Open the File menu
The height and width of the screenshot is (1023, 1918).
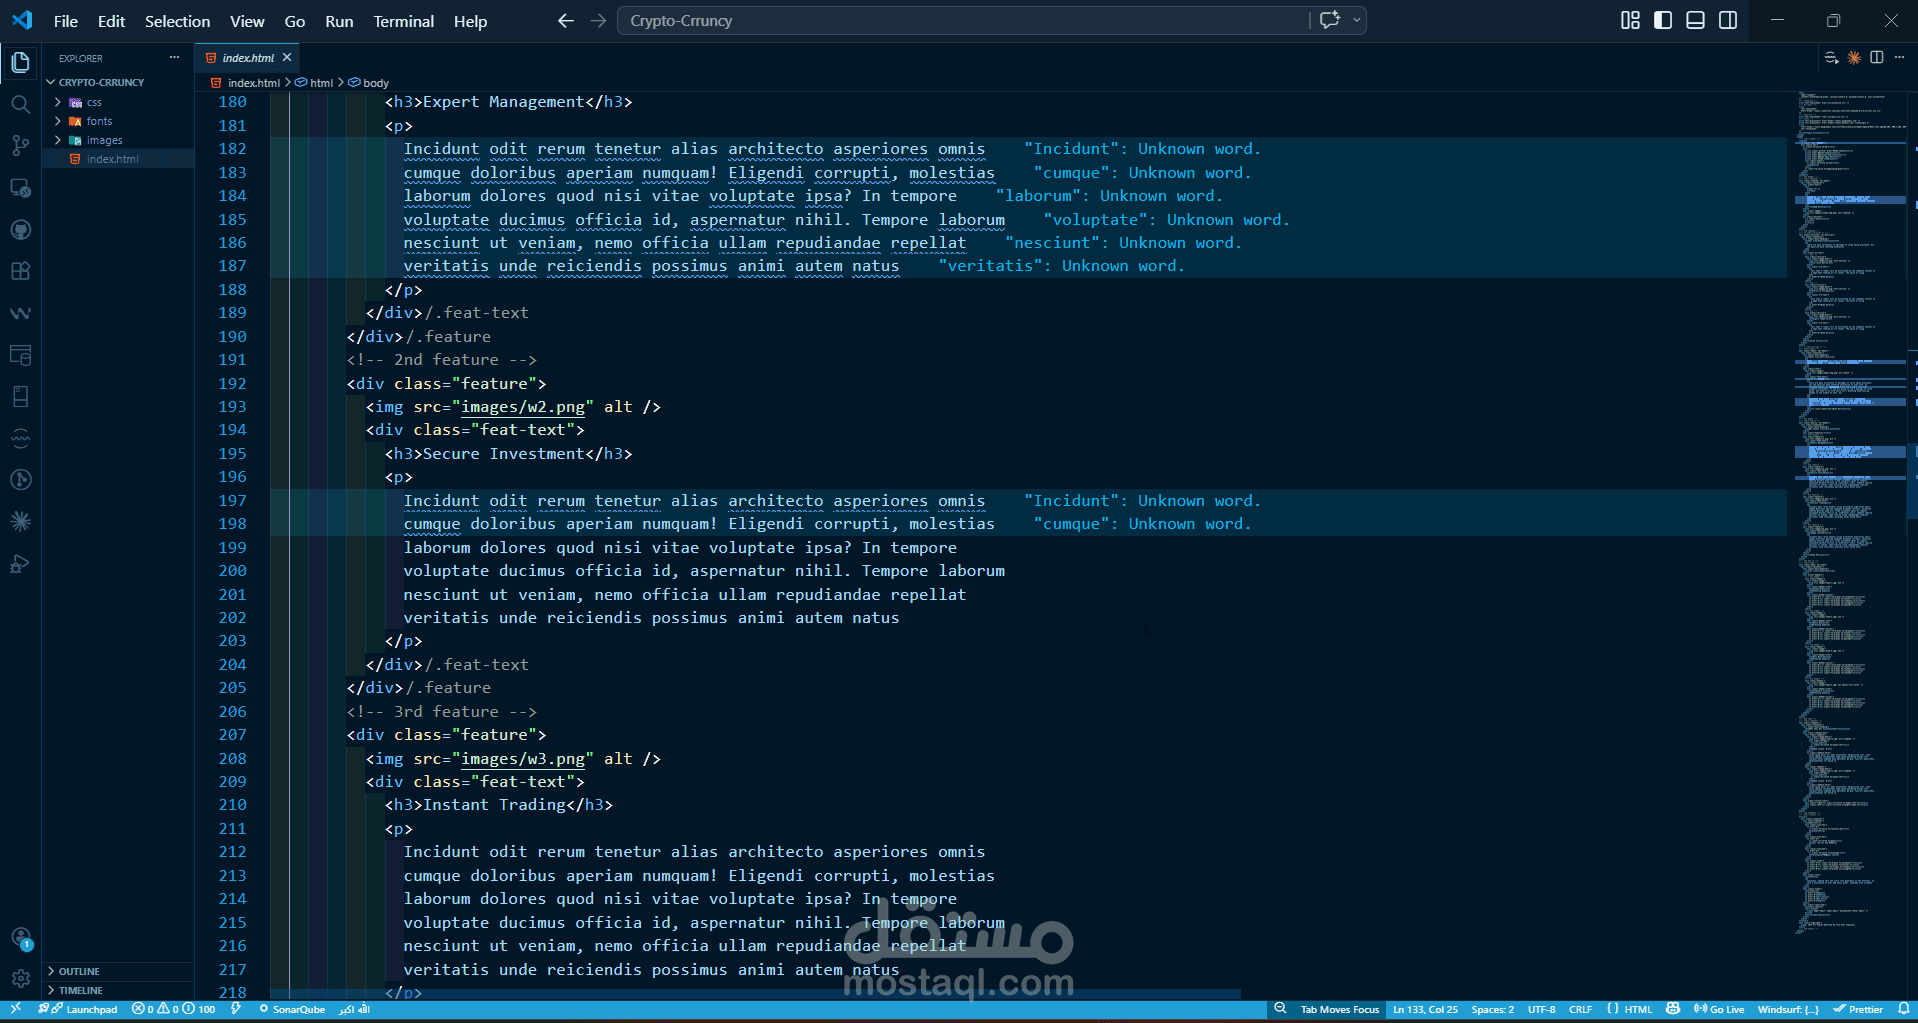pos(66,21)
